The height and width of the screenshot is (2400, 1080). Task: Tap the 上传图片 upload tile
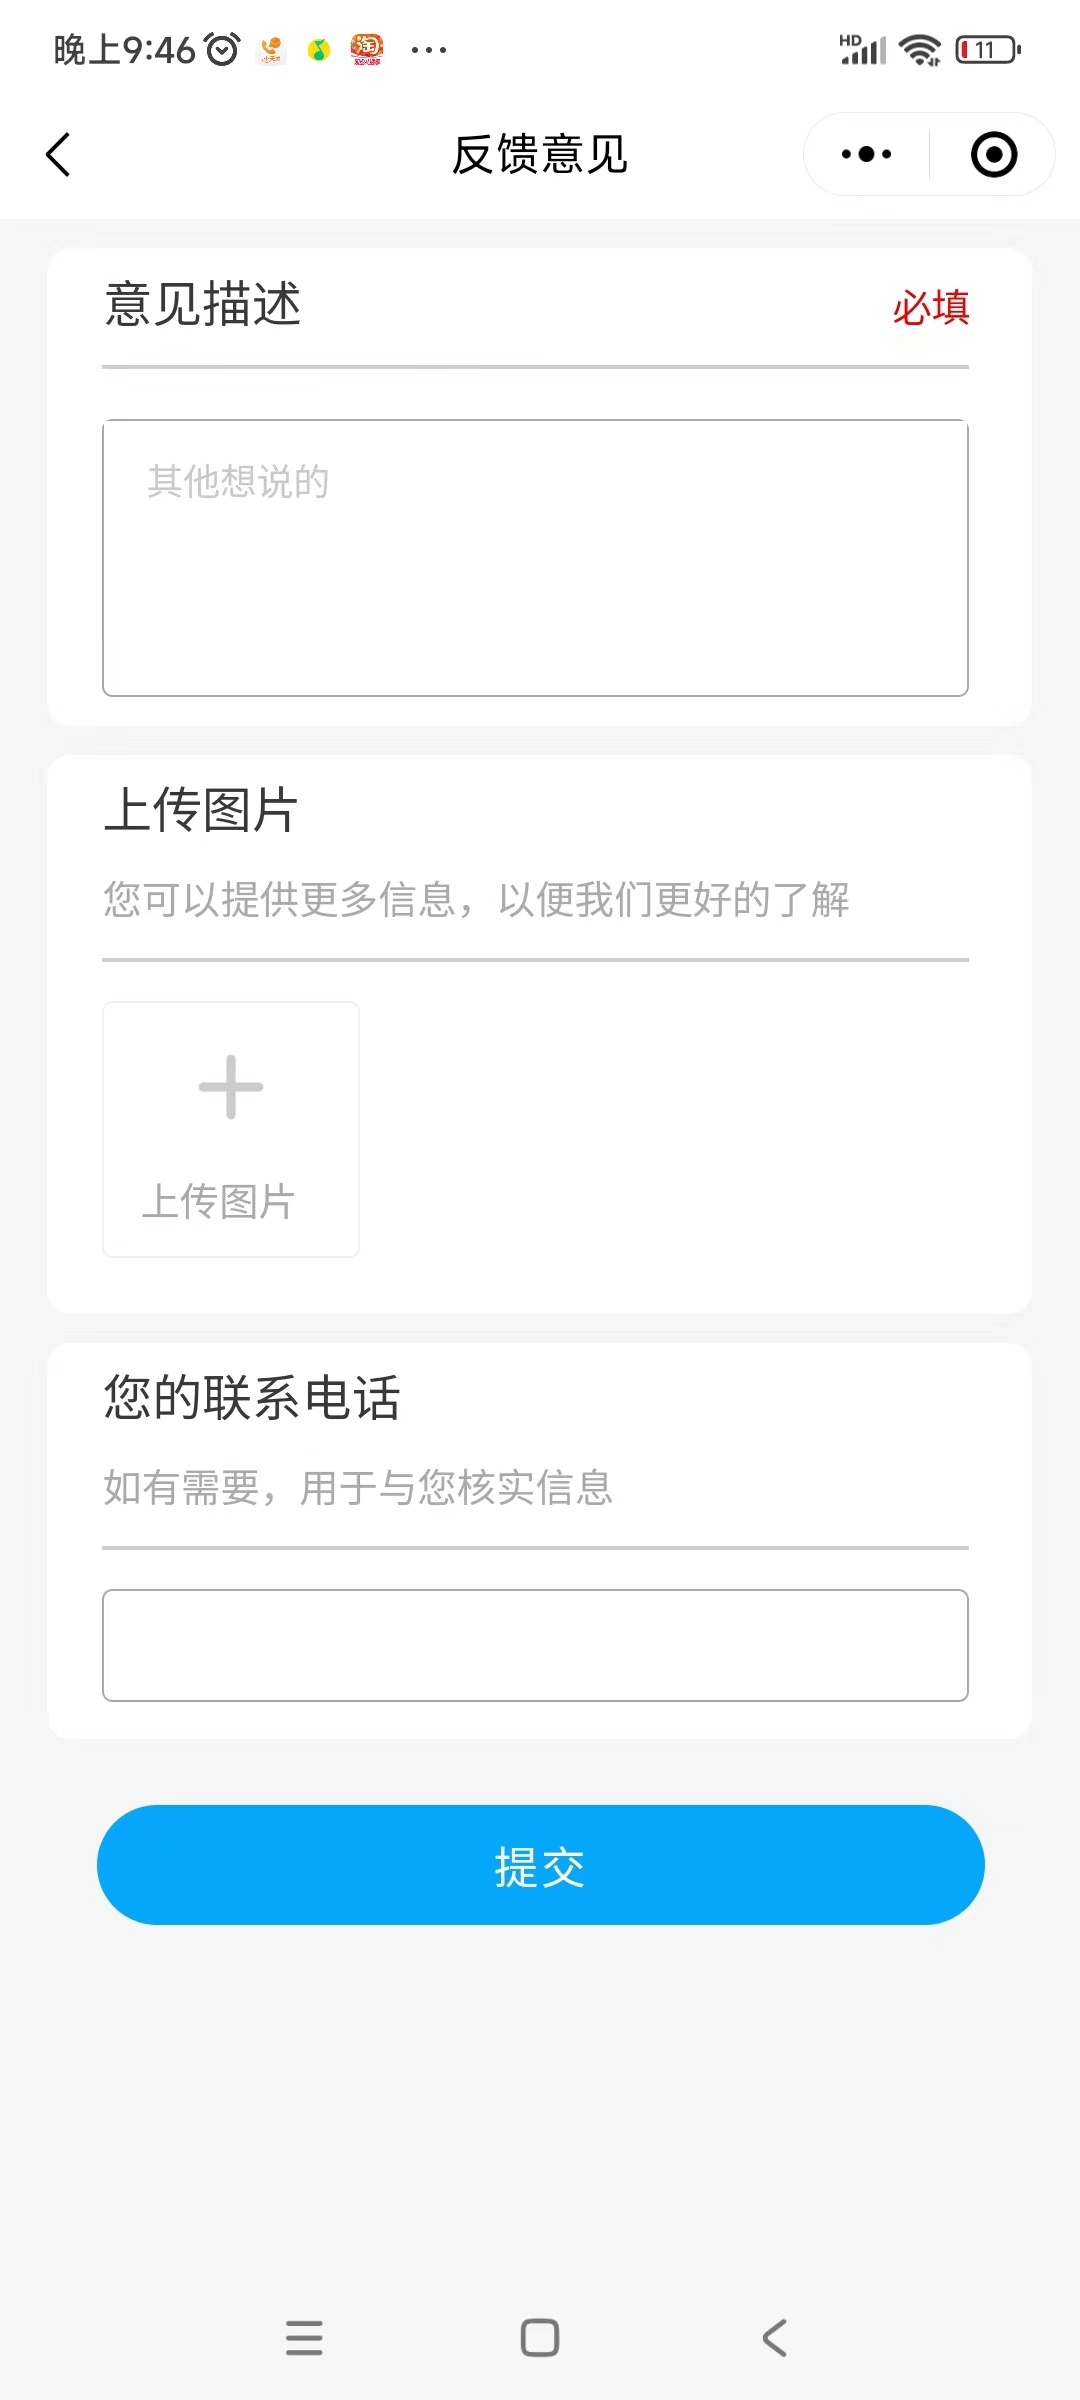[x=231, y=1130]
